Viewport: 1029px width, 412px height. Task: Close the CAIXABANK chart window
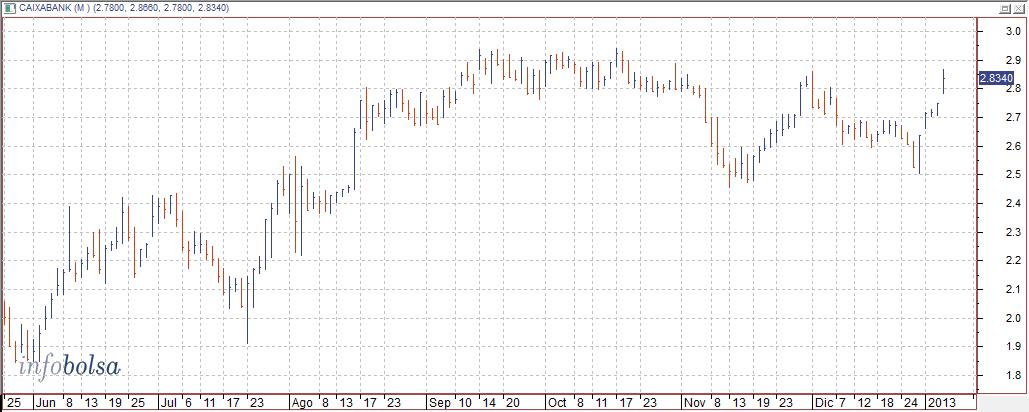tap(1018, 8)
